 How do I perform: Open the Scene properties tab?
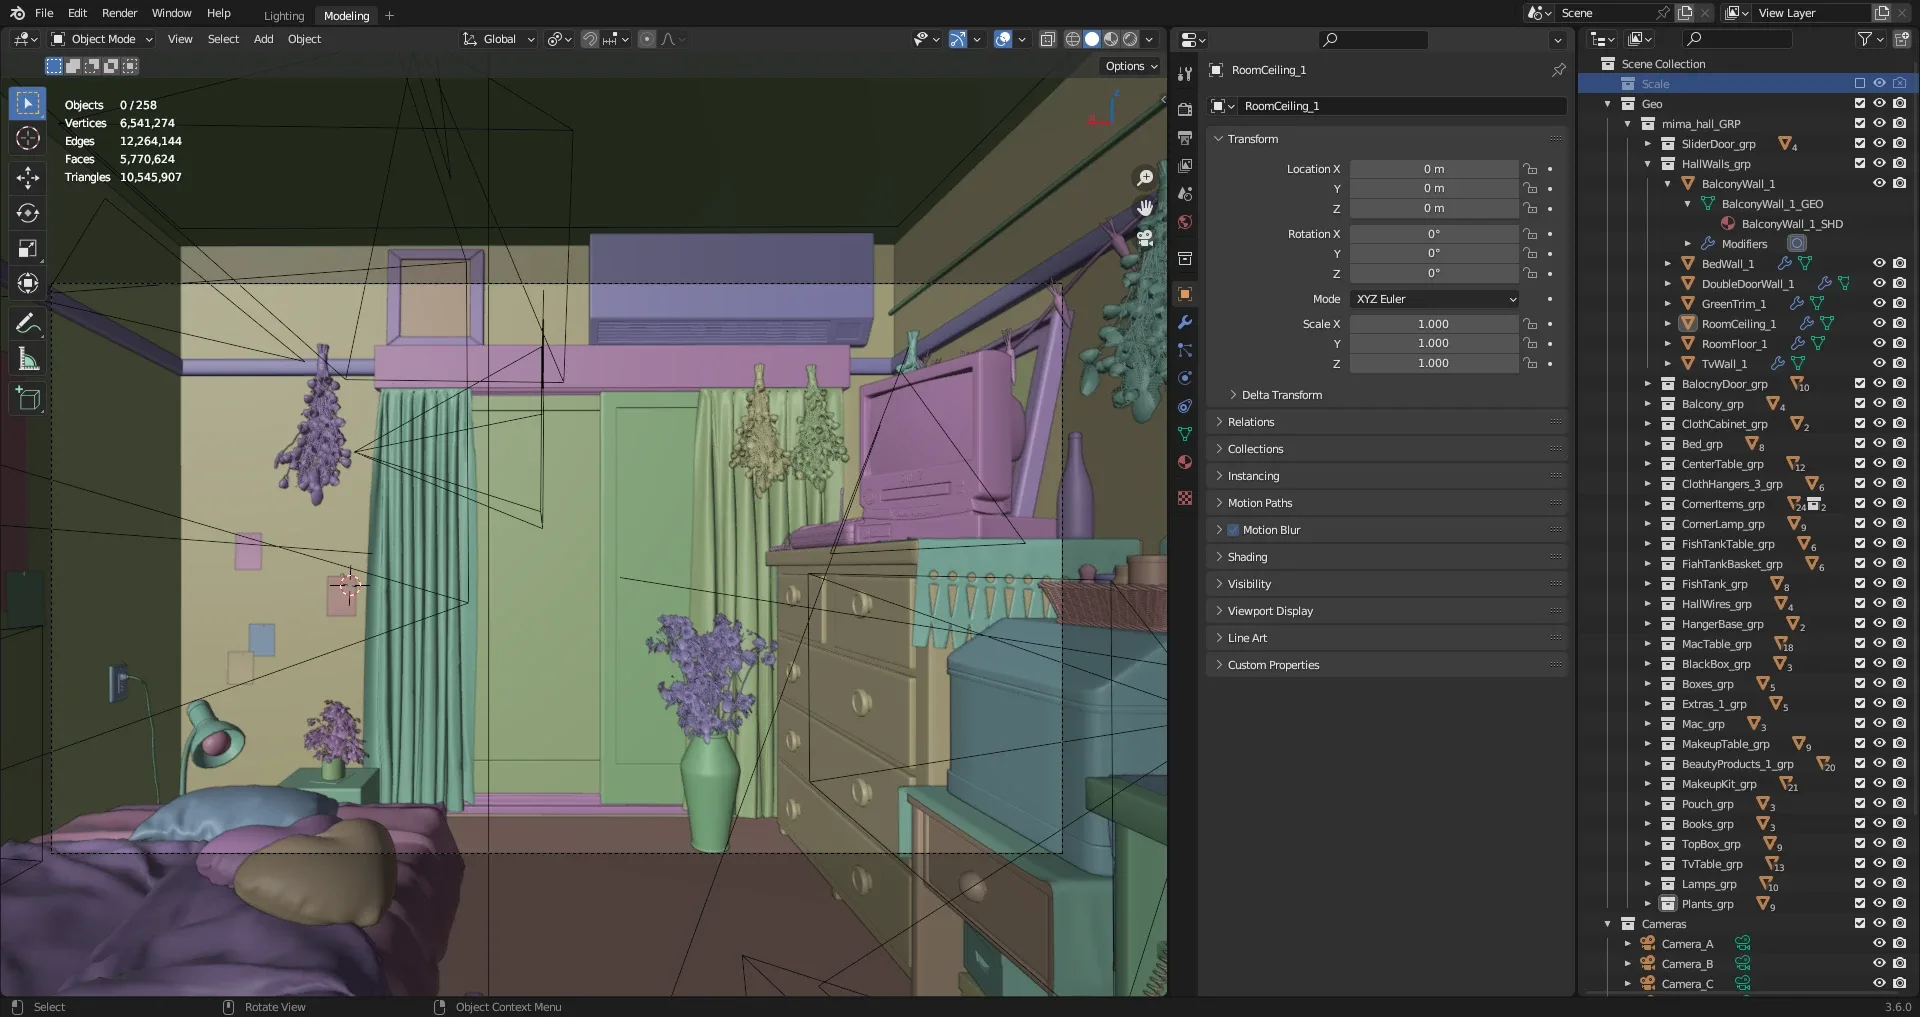[x=1185, y=193]
